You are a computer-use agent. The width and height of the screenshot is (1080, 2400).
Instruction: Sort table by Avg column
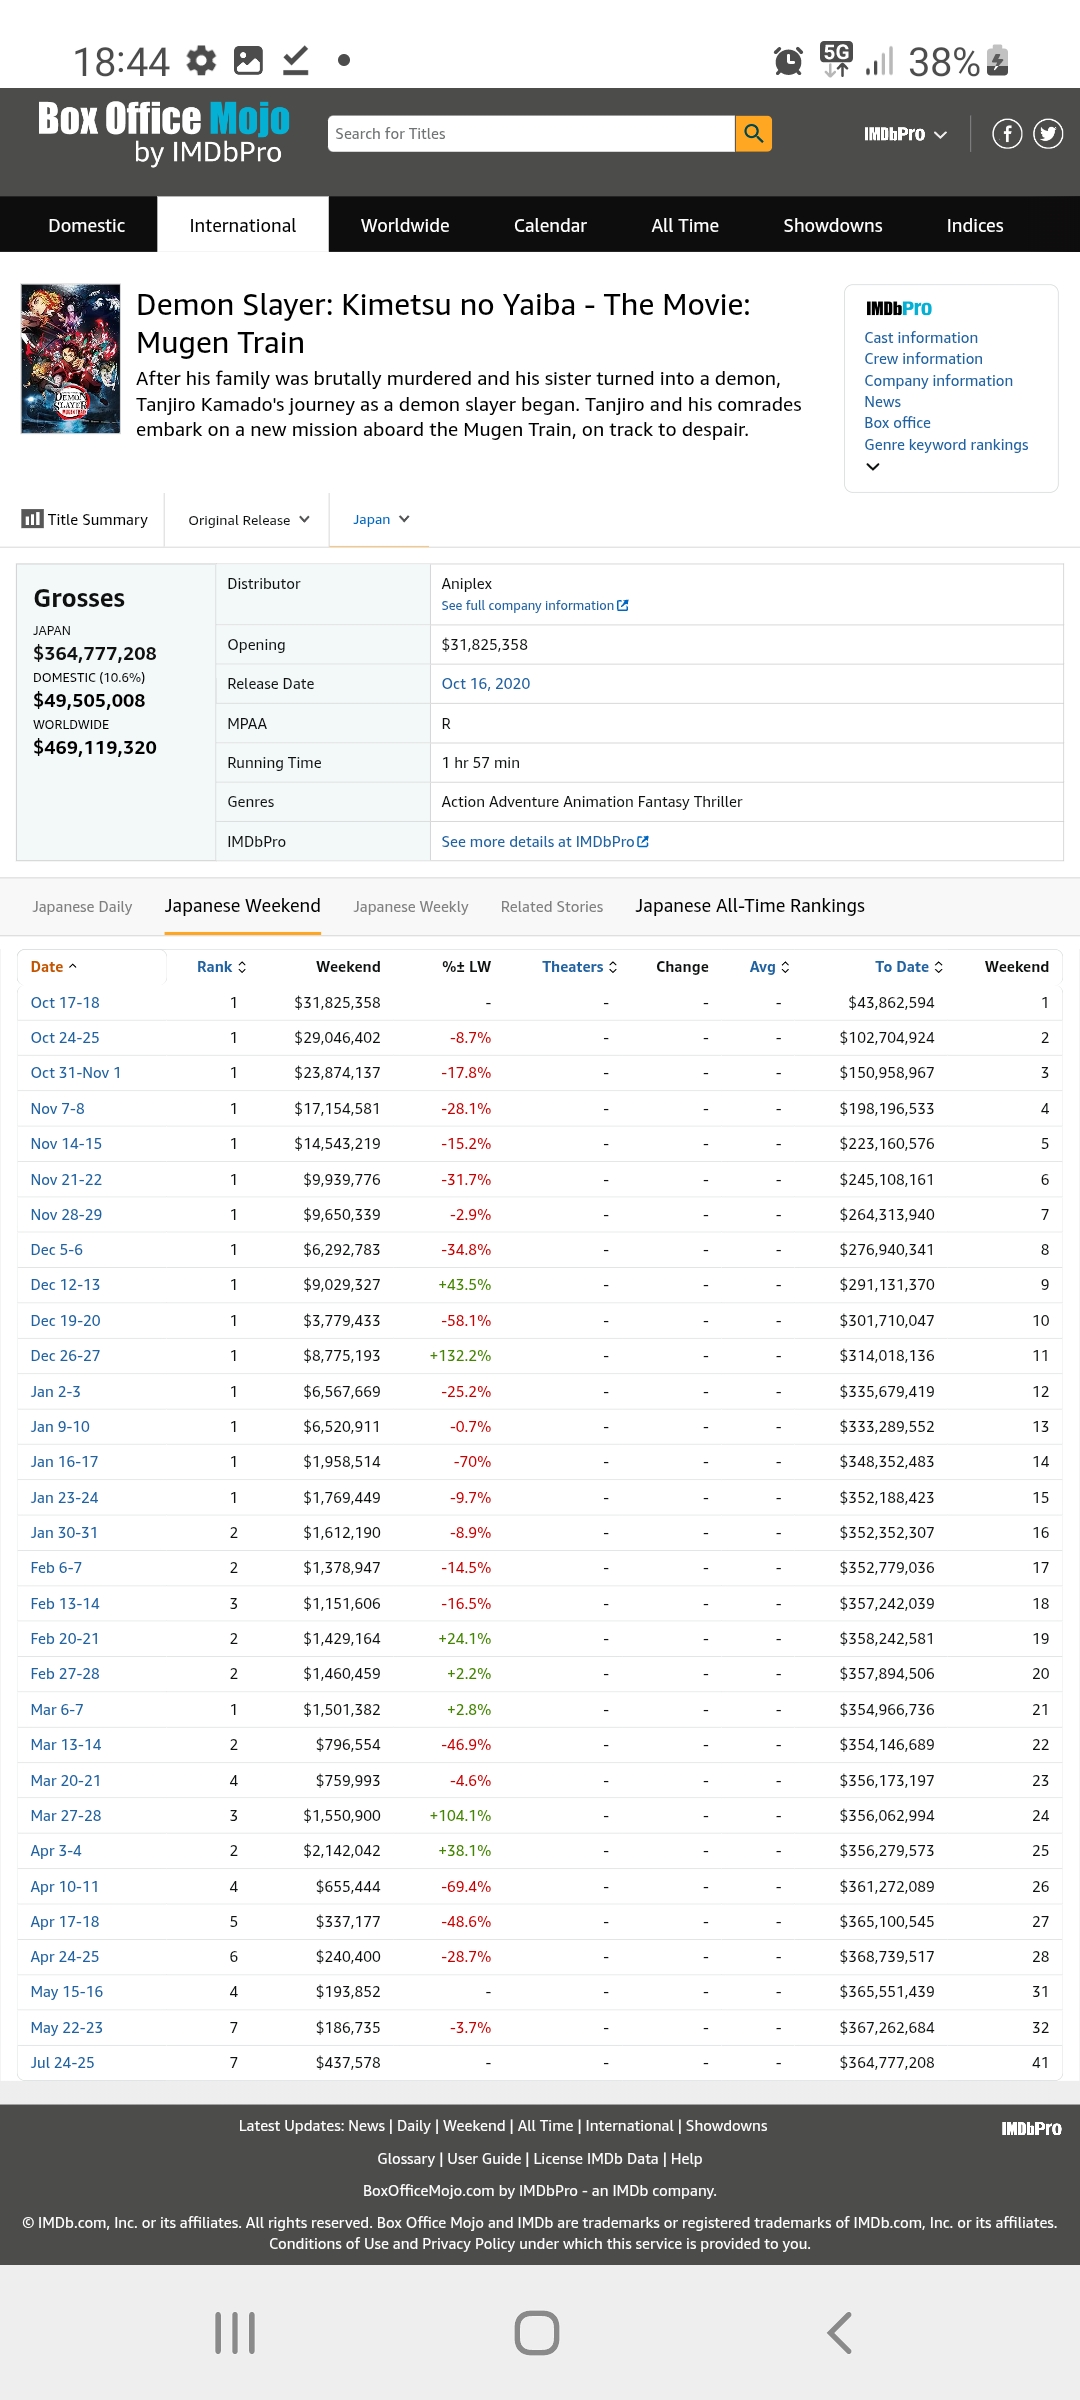770,967
